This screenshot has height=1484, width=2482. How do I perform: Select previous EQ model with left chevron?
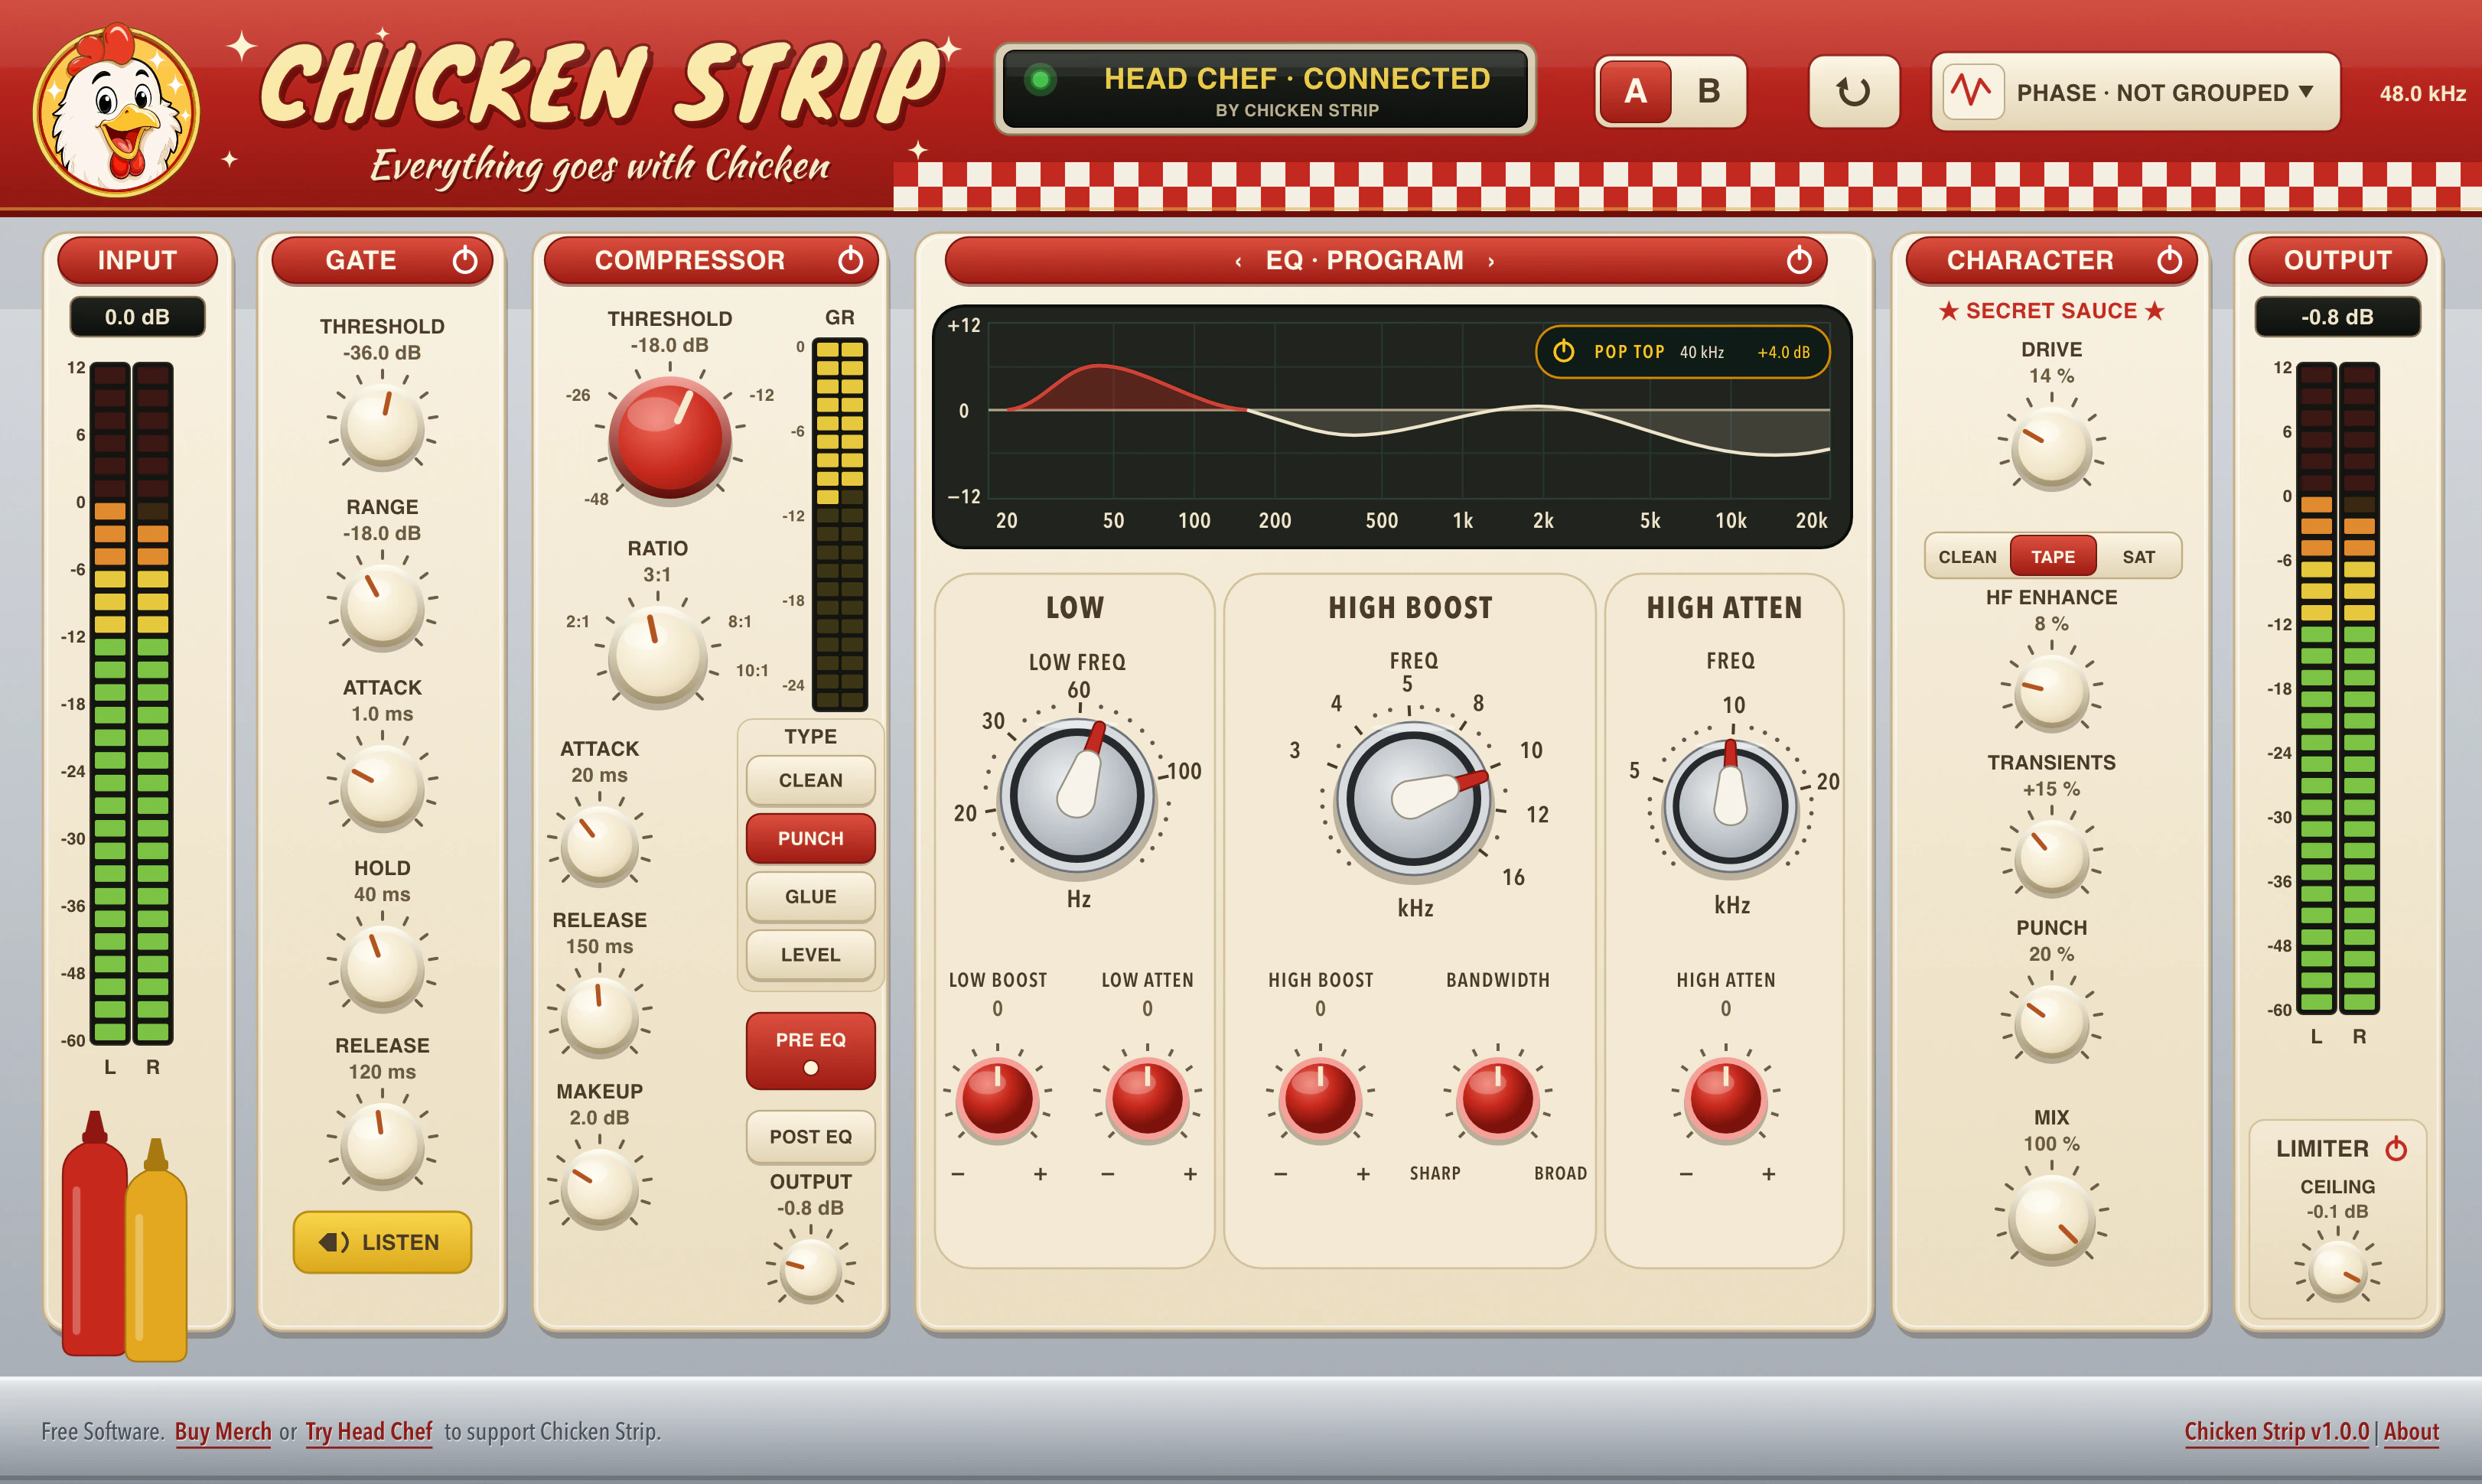click(1238, 262)
